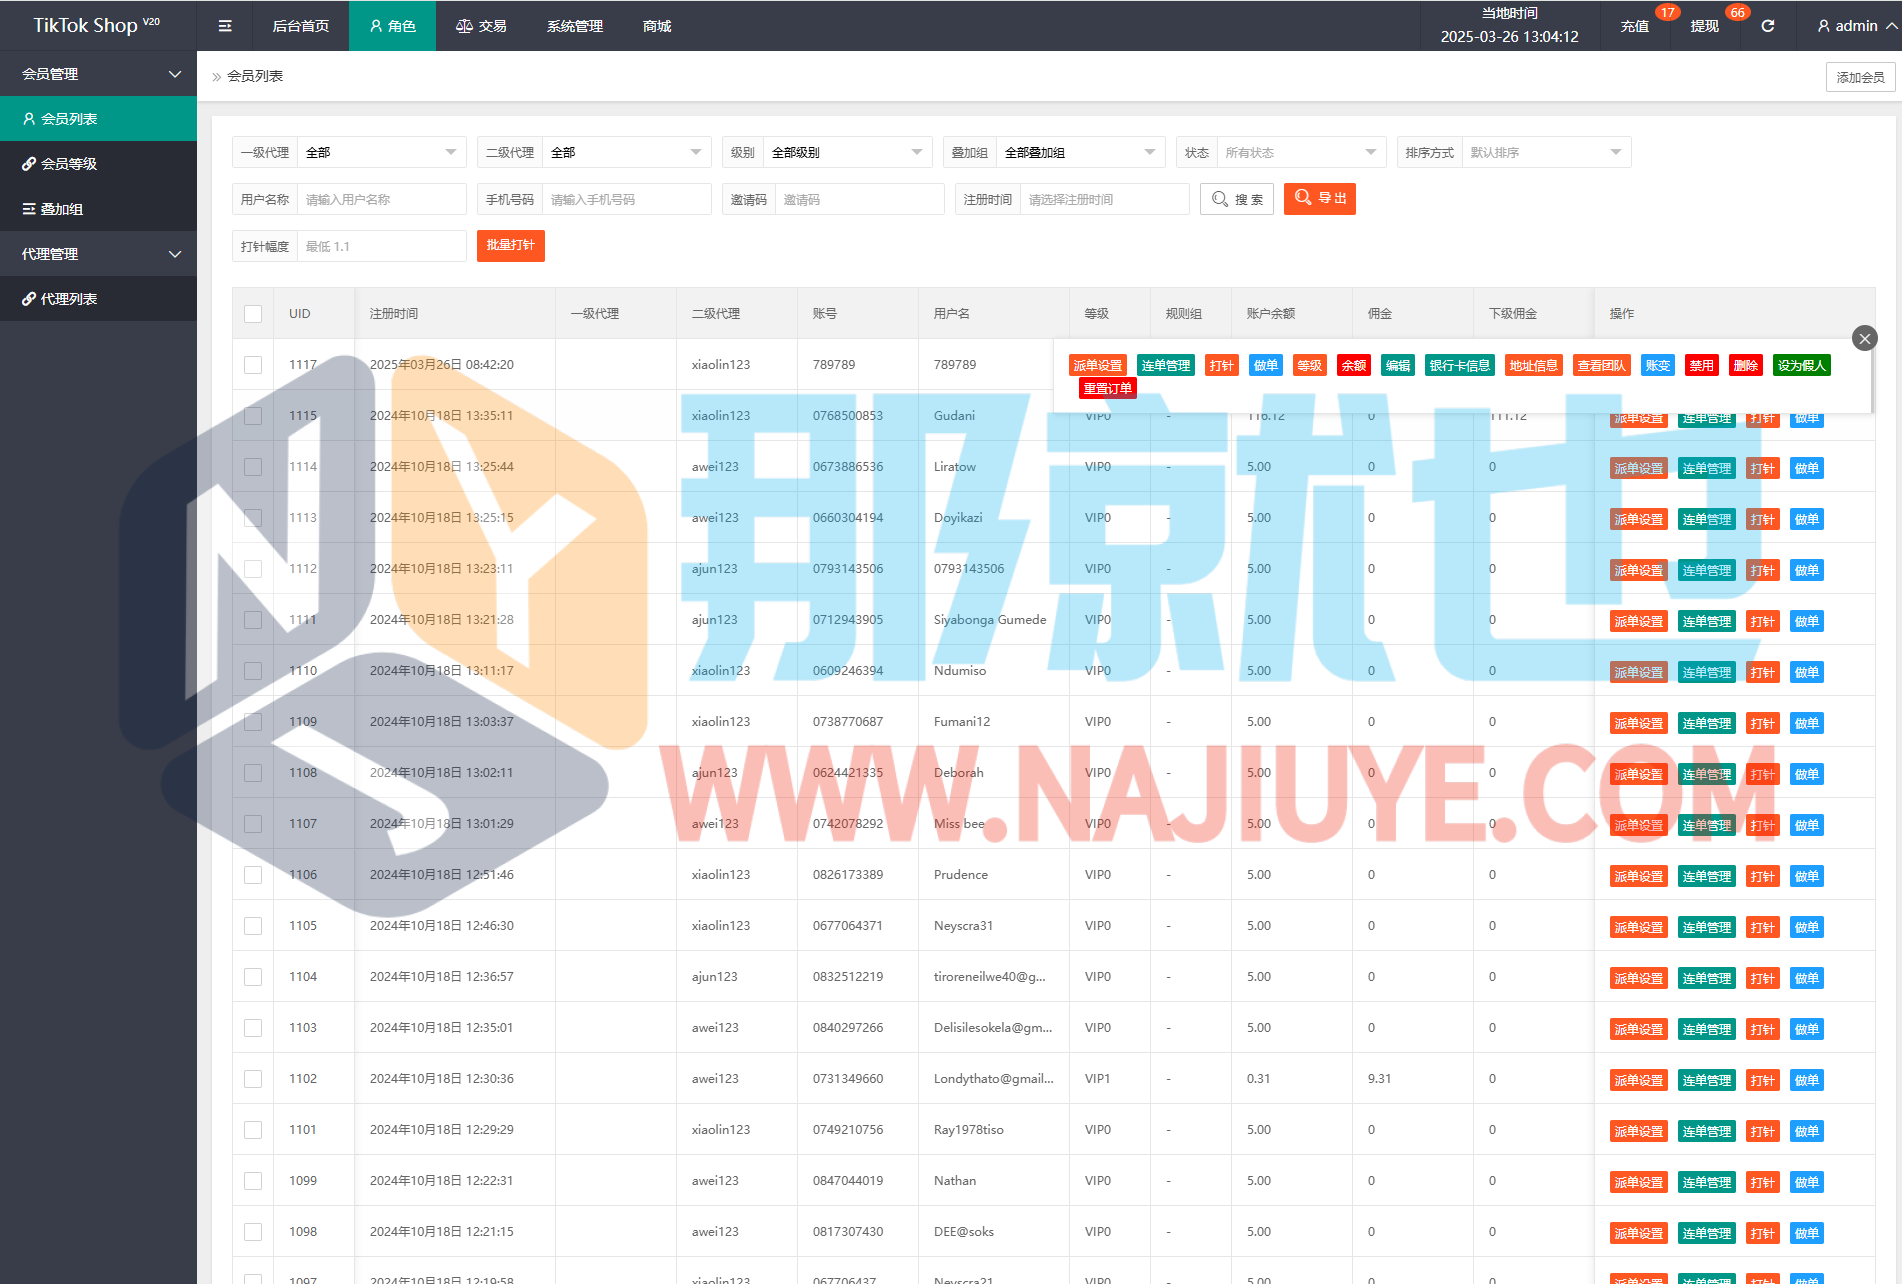Screen dimensions: 1902x1284
Task: Open the 充值 recharge notifications
Action: click(1635, 26)
